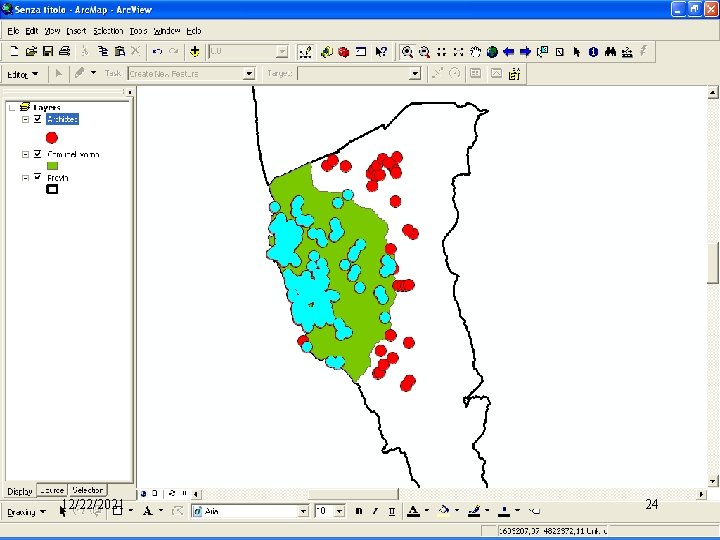Create a new map document
The height and width of the screenshot is (540, 720).
14,51
